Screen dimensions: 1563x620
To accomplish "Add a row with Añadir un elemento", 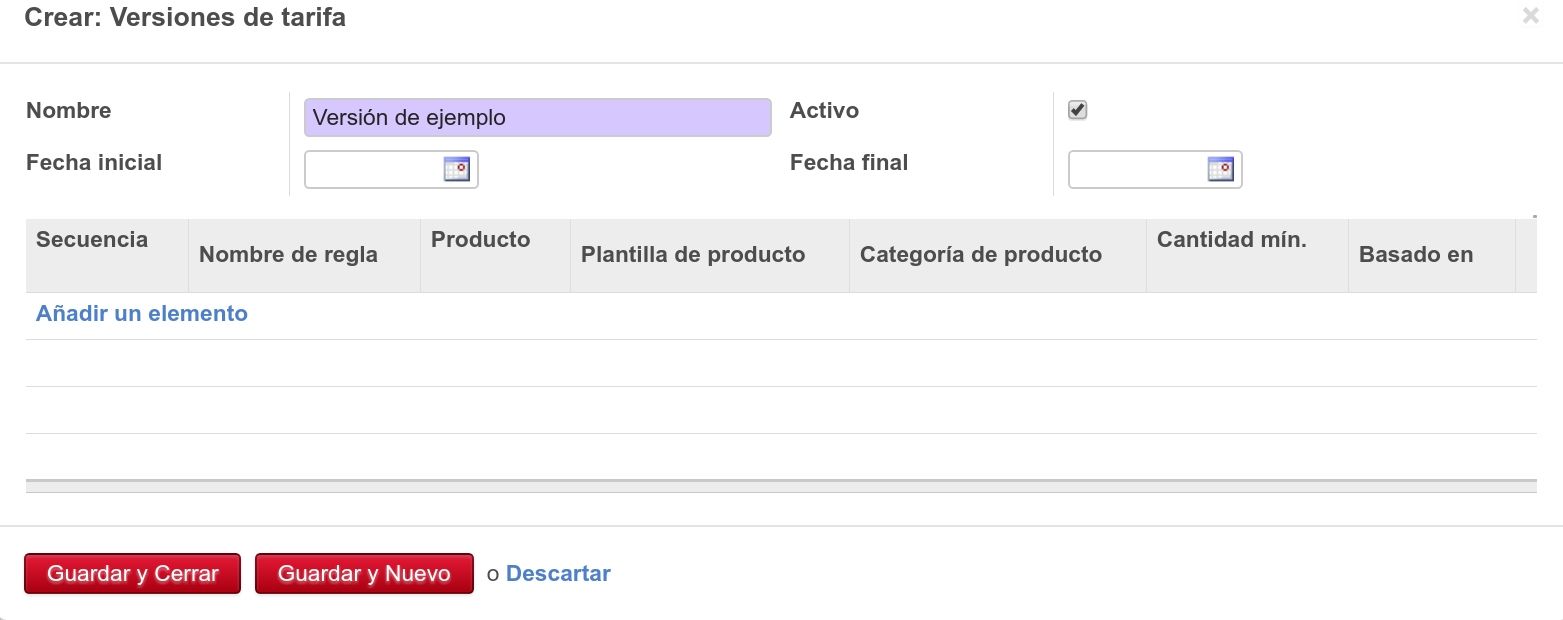I will tap(142, 314).
